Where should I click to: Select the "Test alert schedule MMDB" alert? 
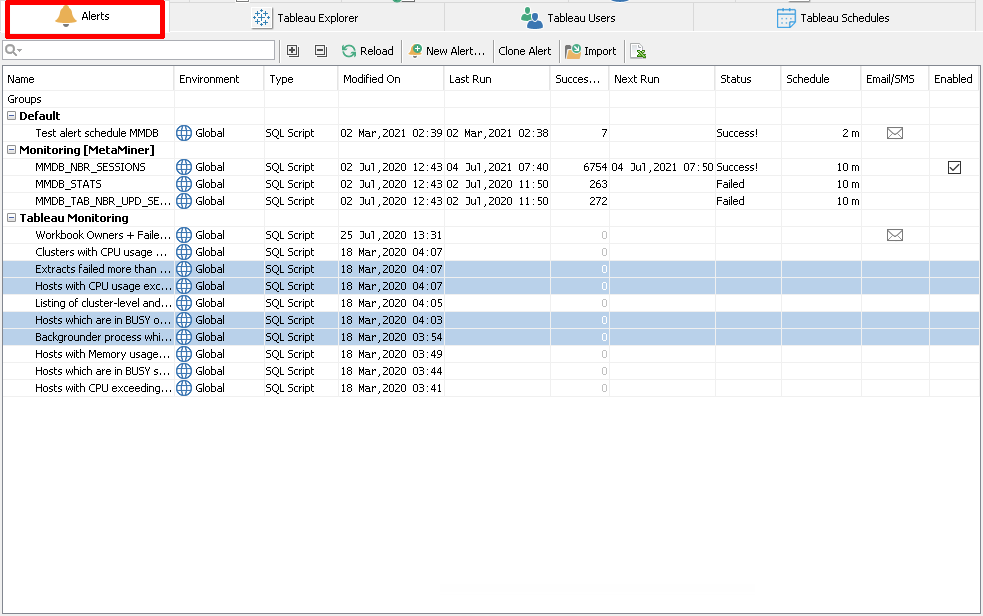click(x=97, y=133)
